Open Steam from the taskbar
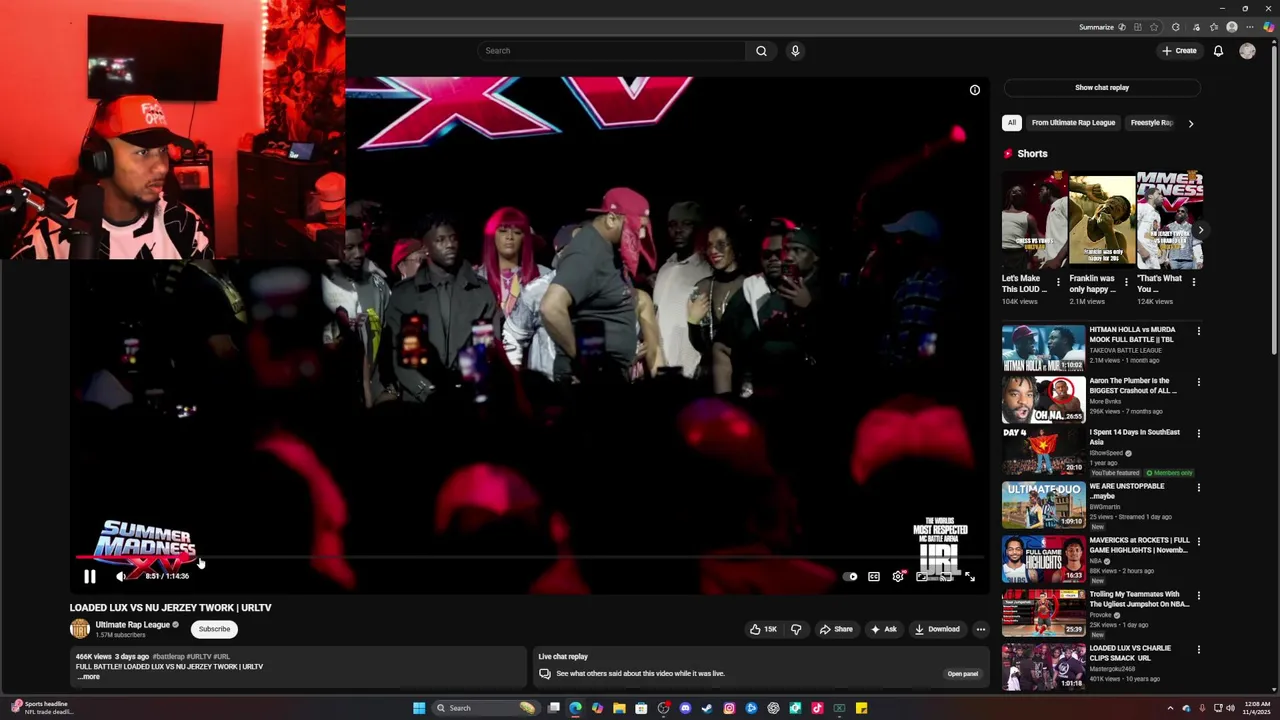Screen dimensions: 1280x720 point(707,708)
